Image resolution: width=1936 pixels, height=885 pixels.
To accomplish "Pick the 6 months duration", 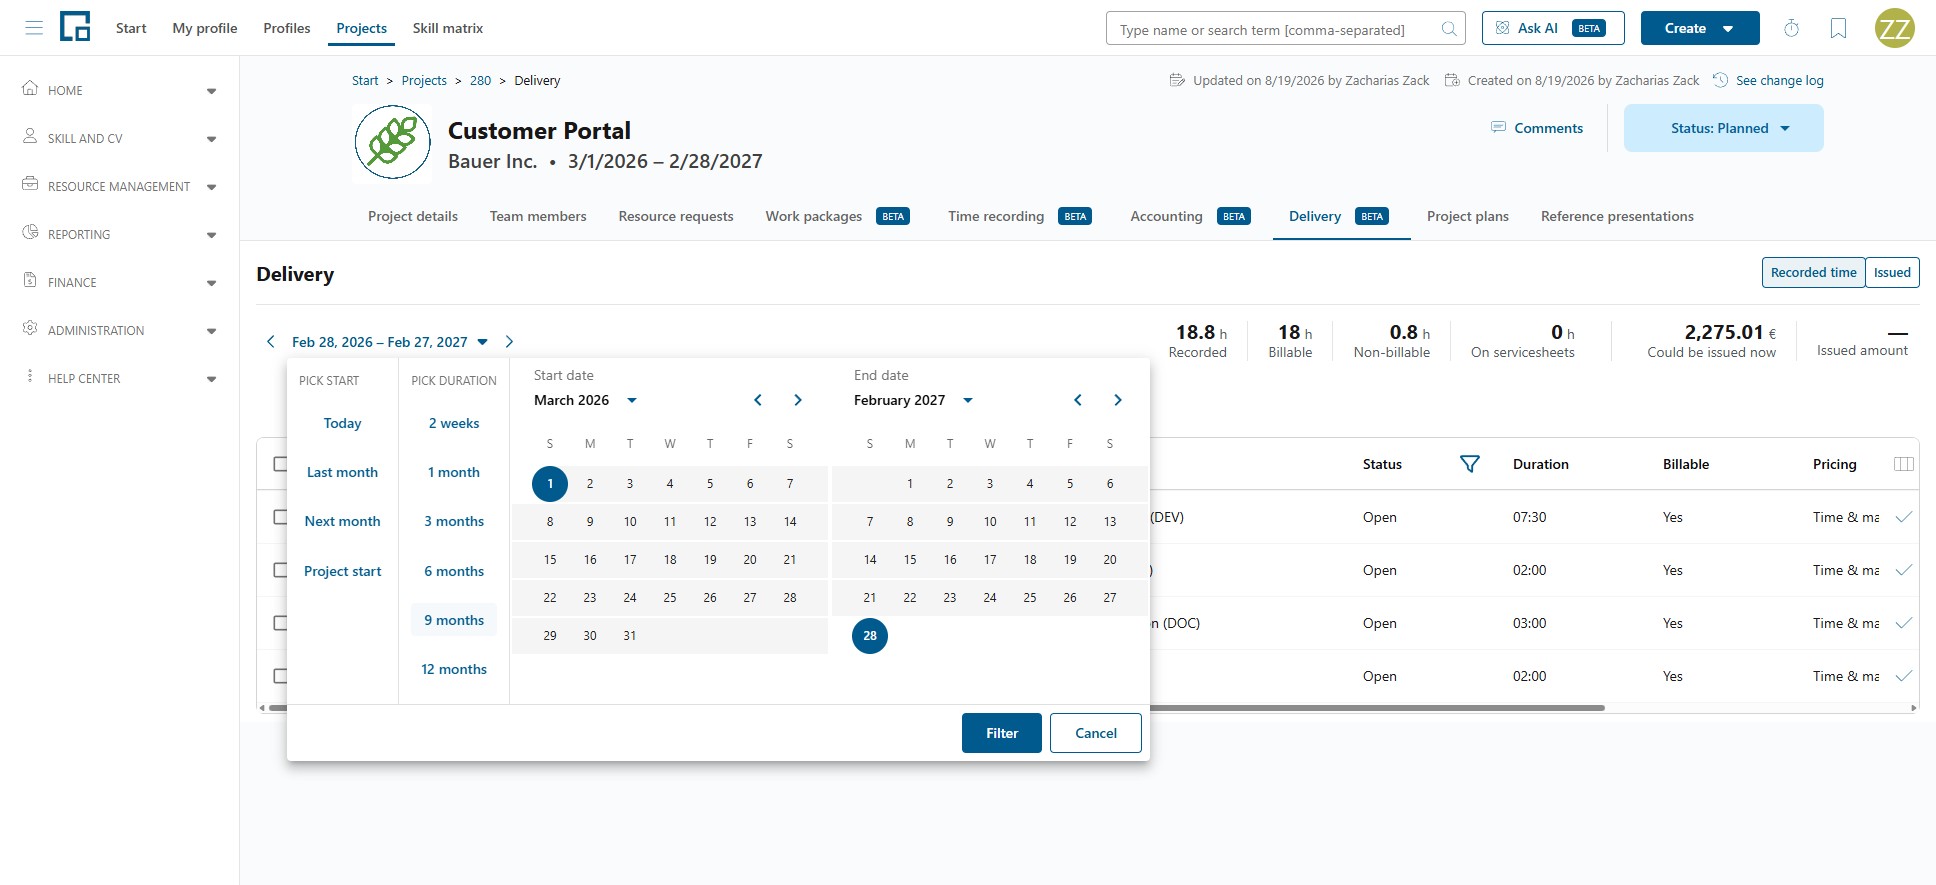I will click(x=454, y=571).
